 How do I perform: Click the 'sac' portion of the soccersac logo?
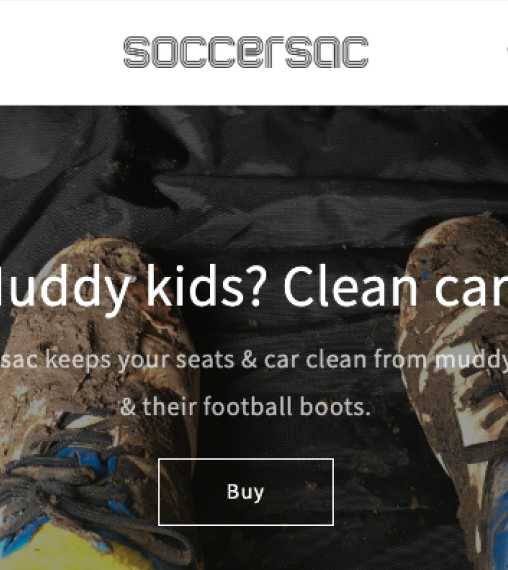327,52
